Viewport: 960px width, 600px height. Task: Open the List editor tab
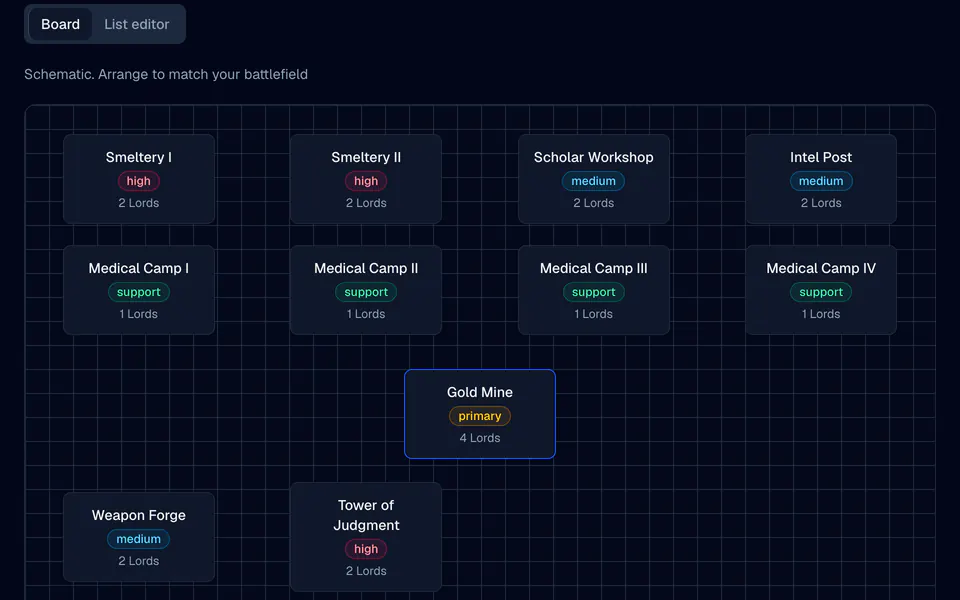point(137,24)
